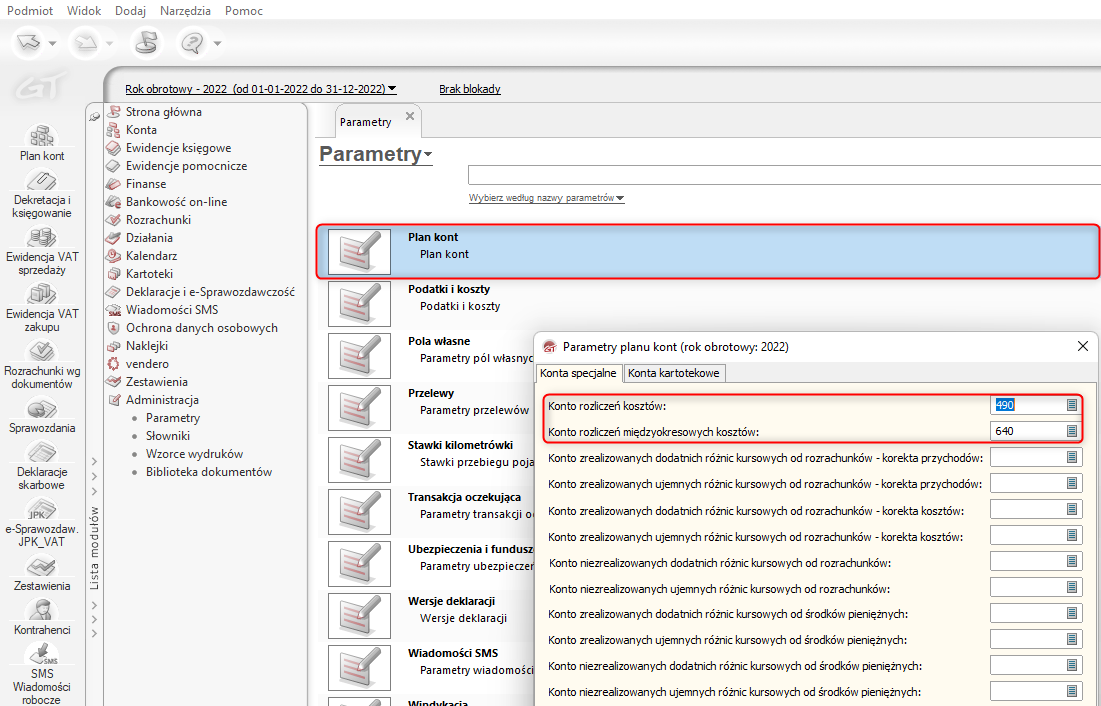
Task: Close the Parametry tab
Action: pos(409,117)
